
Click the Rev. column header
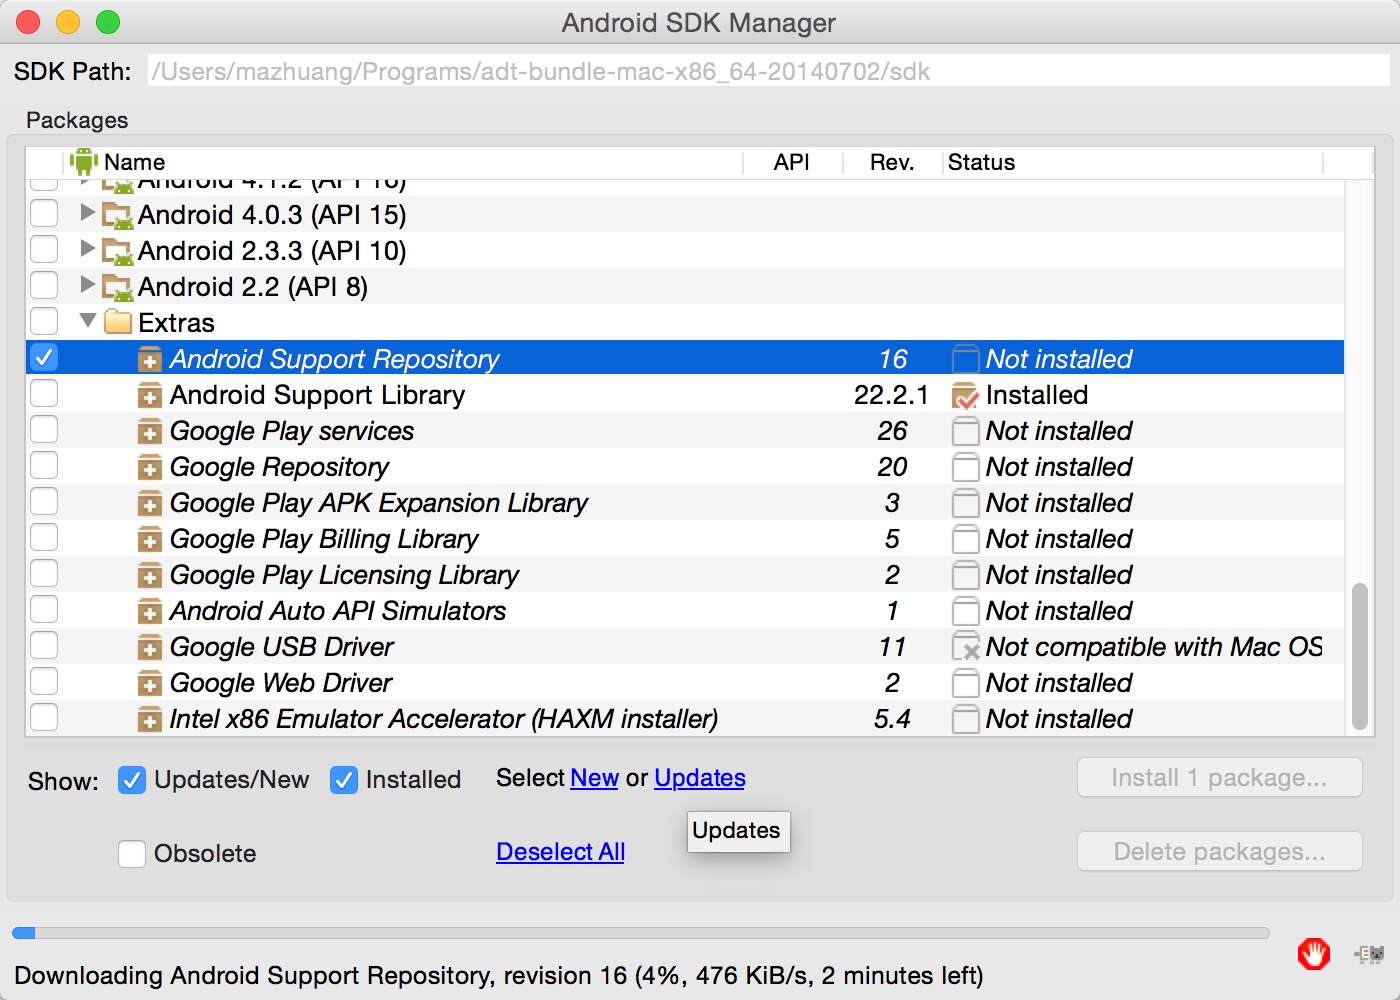coord(891,162)
